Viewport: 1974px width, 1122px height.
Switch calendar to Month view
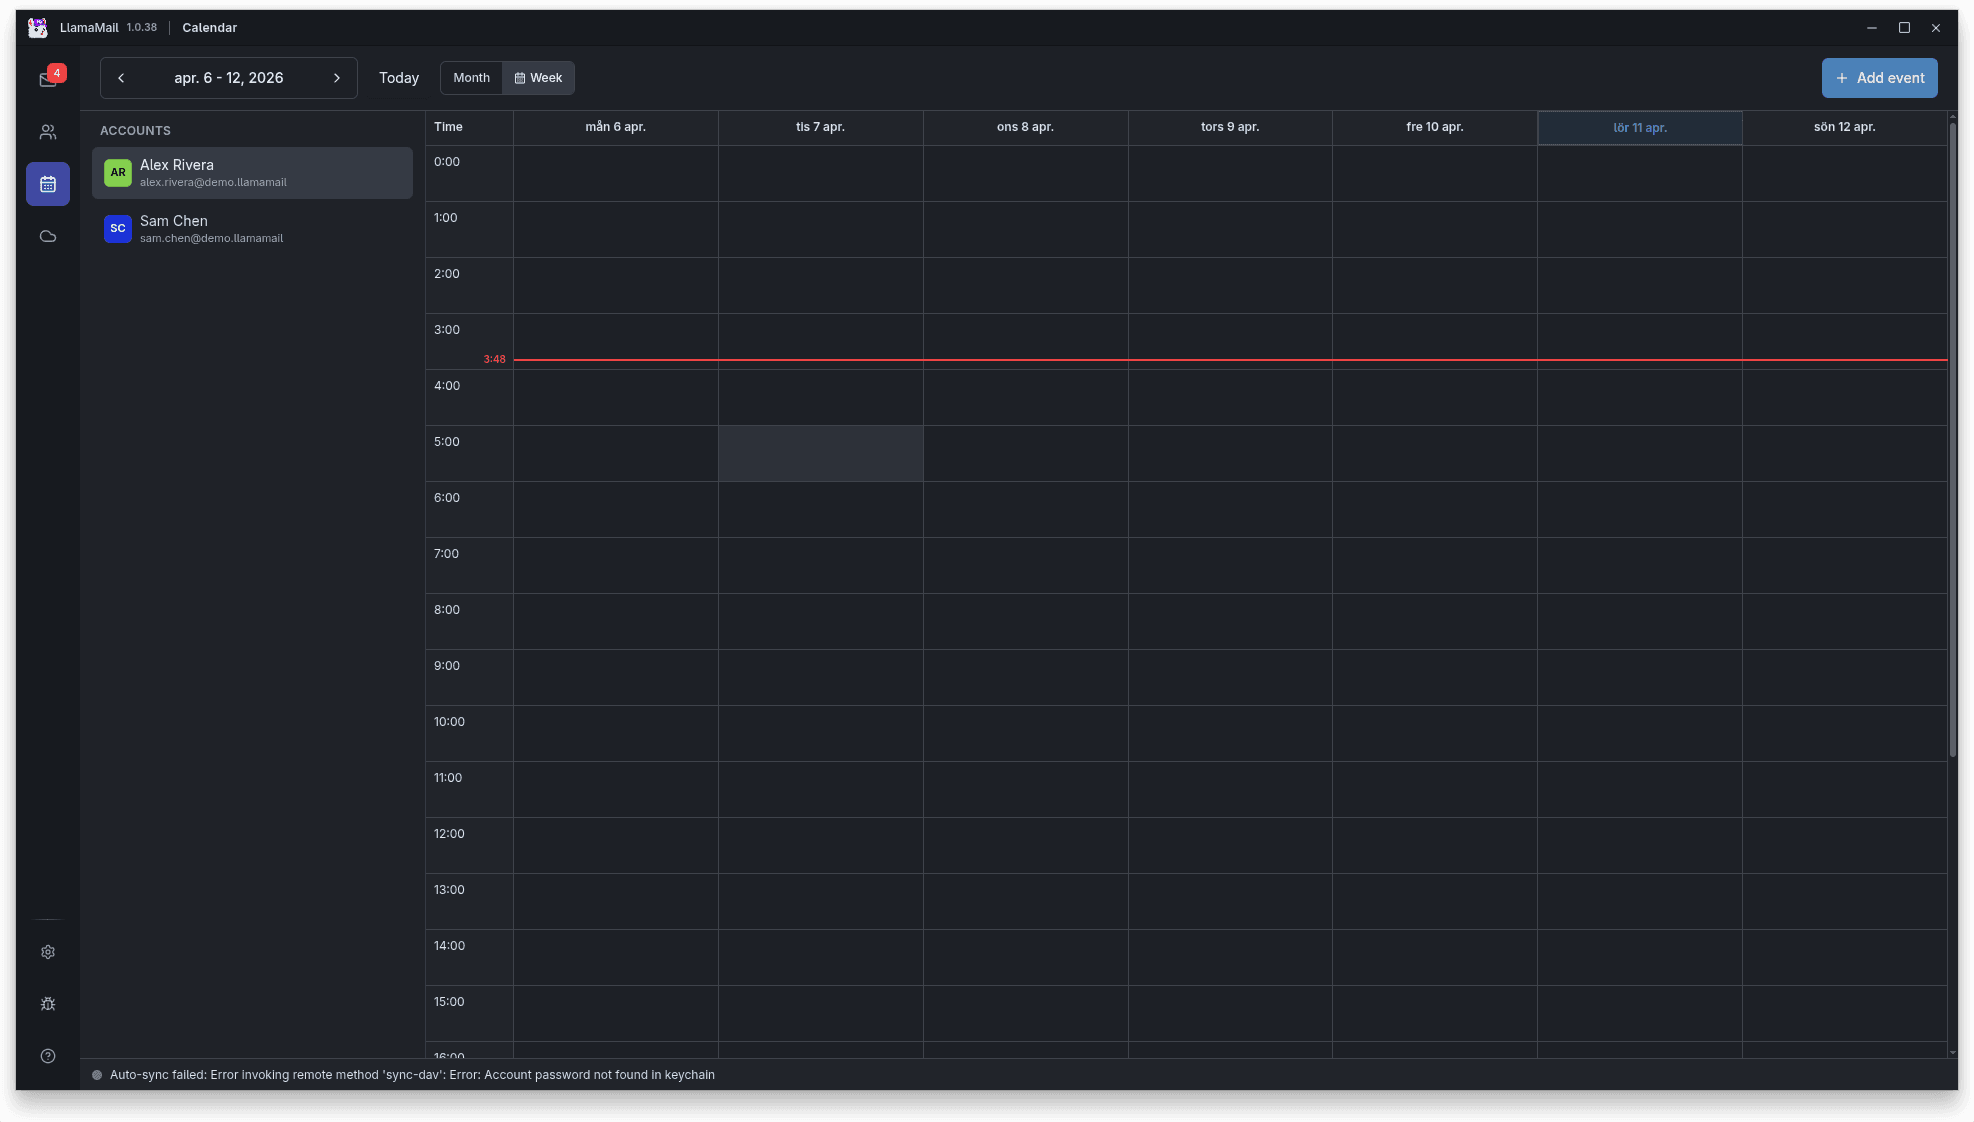click(470, 77)
